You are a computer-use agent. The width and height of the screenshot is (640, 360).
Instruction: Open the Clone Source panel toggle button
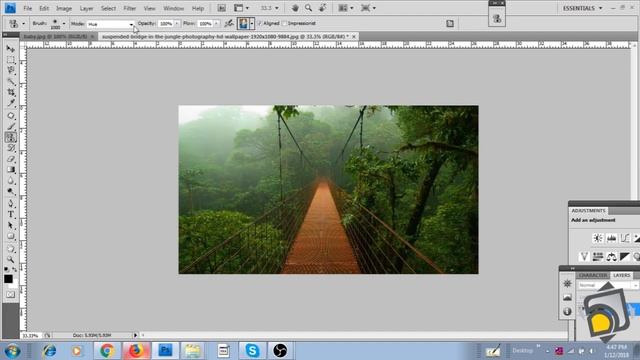click(x=497, y=18)
